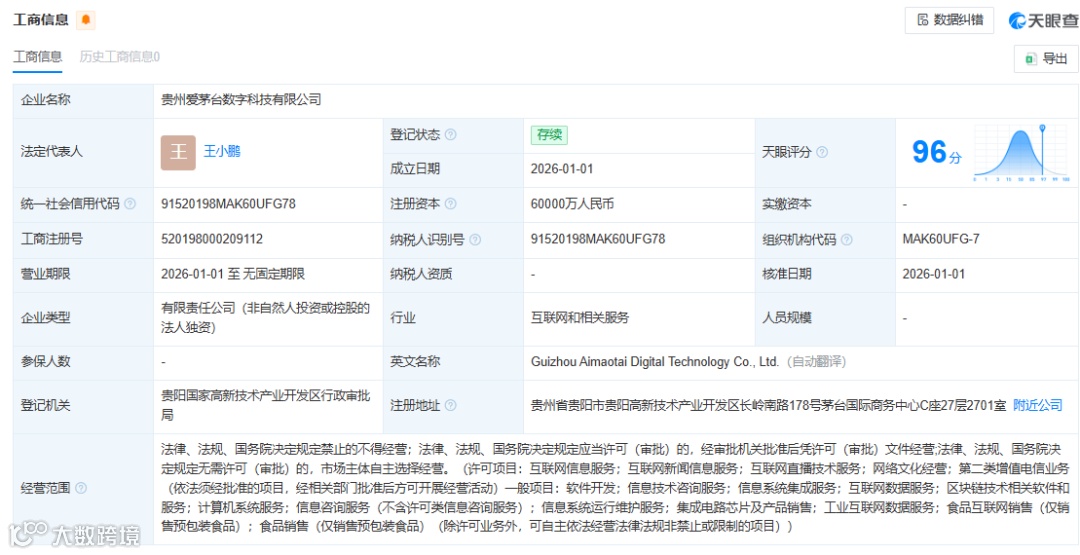Open legal representative 王小鹏 link
1080x555 pixels.
pyautogui.click(x=222, y=151)
